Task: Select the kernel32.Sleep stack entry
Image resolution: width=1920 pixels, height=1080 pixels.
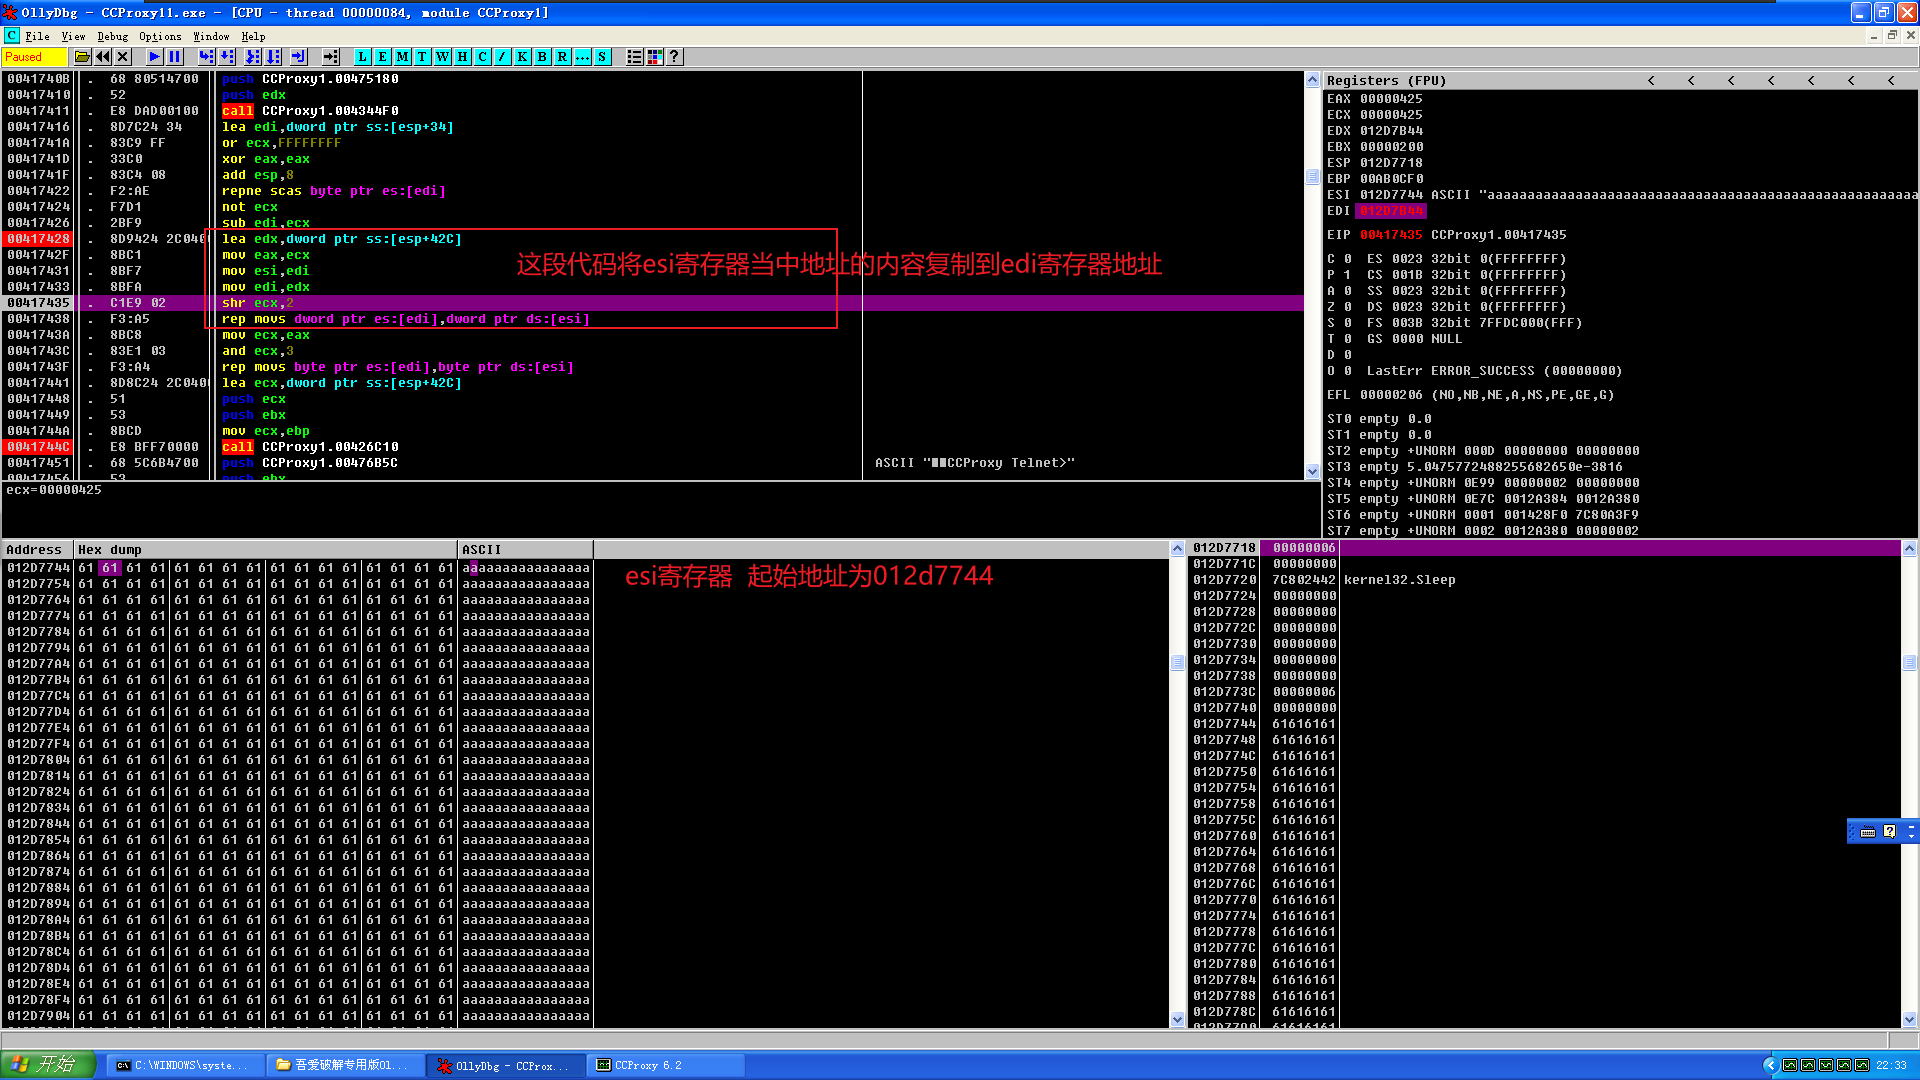Action: click(x=1399, y=580)
